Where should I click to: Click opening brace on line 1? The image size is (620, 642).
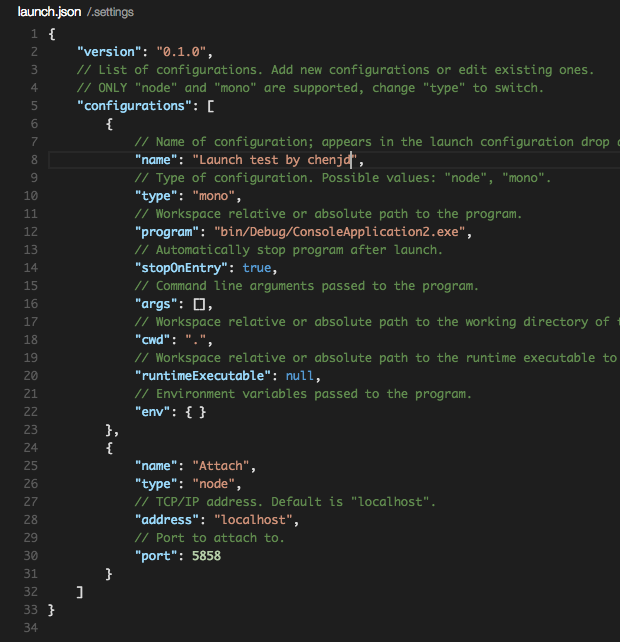[x=52, y=34]
